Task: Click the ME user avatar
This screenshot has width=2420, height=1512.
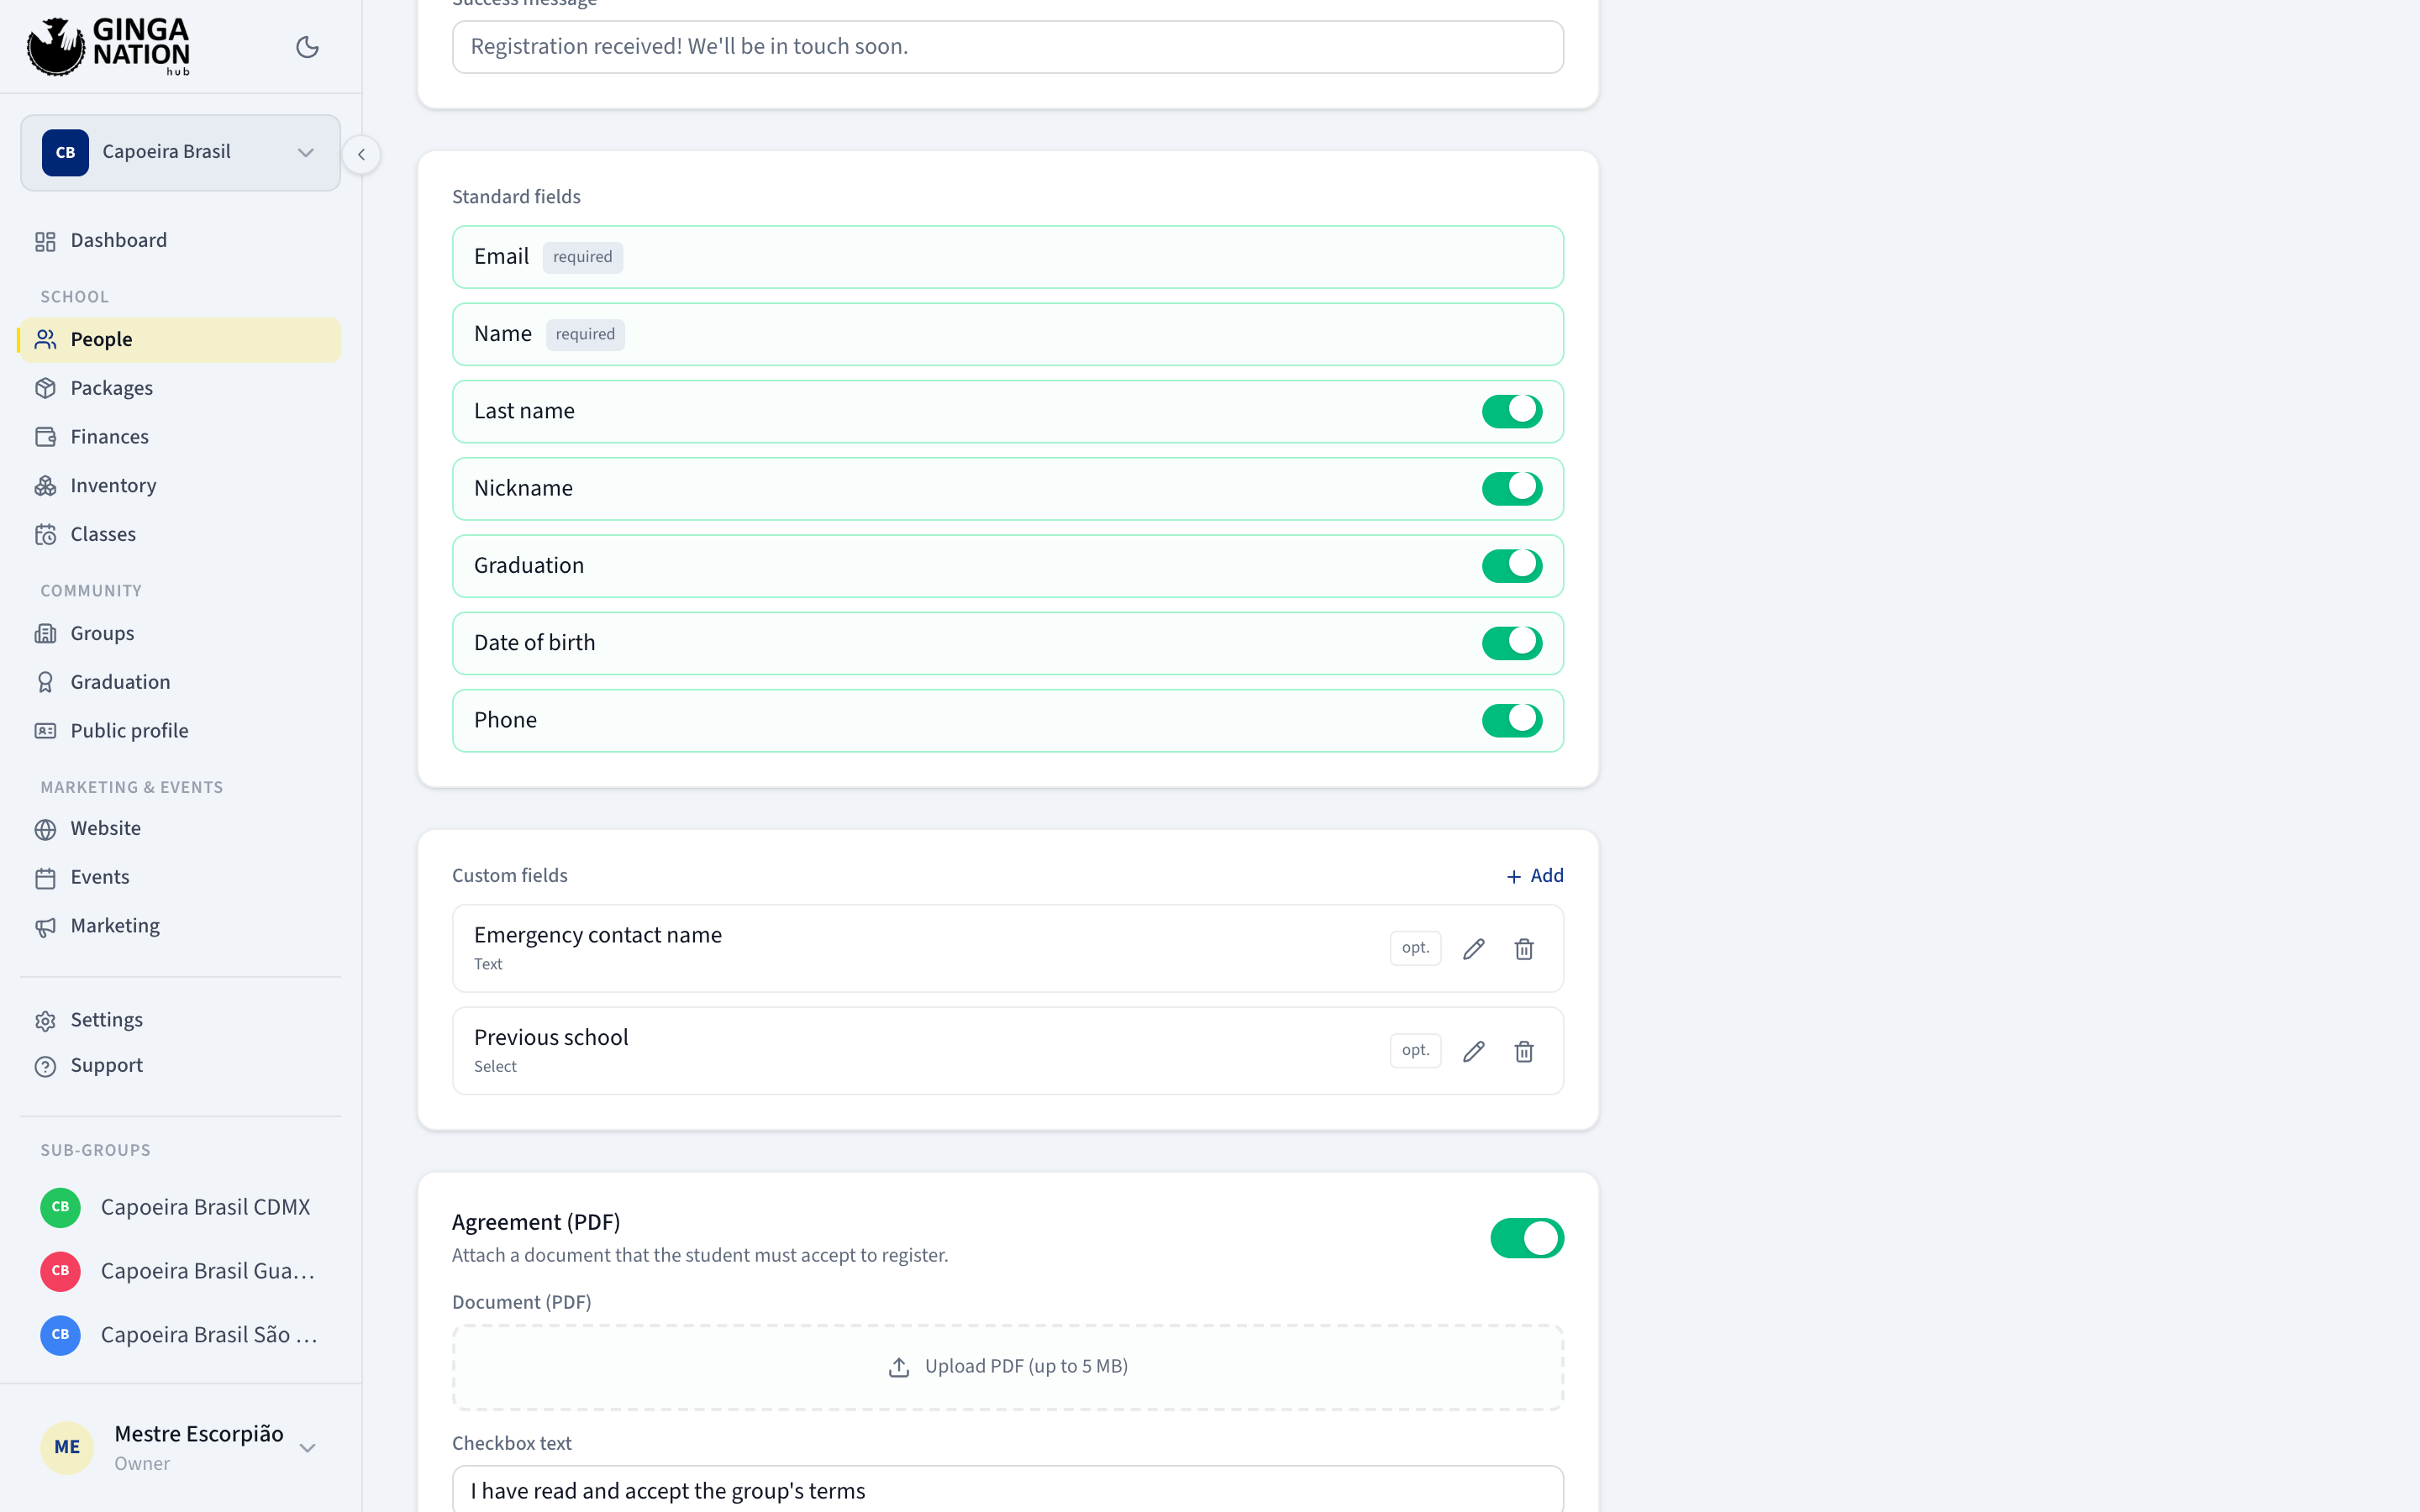Action: point(67,1447)
